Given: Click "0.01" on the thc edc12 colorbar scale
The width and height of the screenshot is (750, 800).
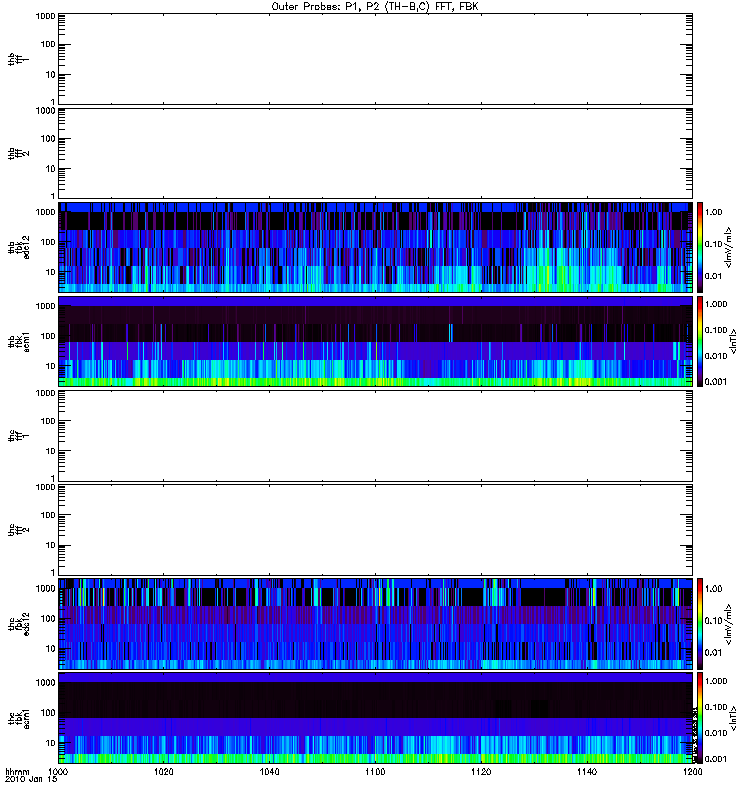Looking at the screenshot, I should click(x=714, y=653).
